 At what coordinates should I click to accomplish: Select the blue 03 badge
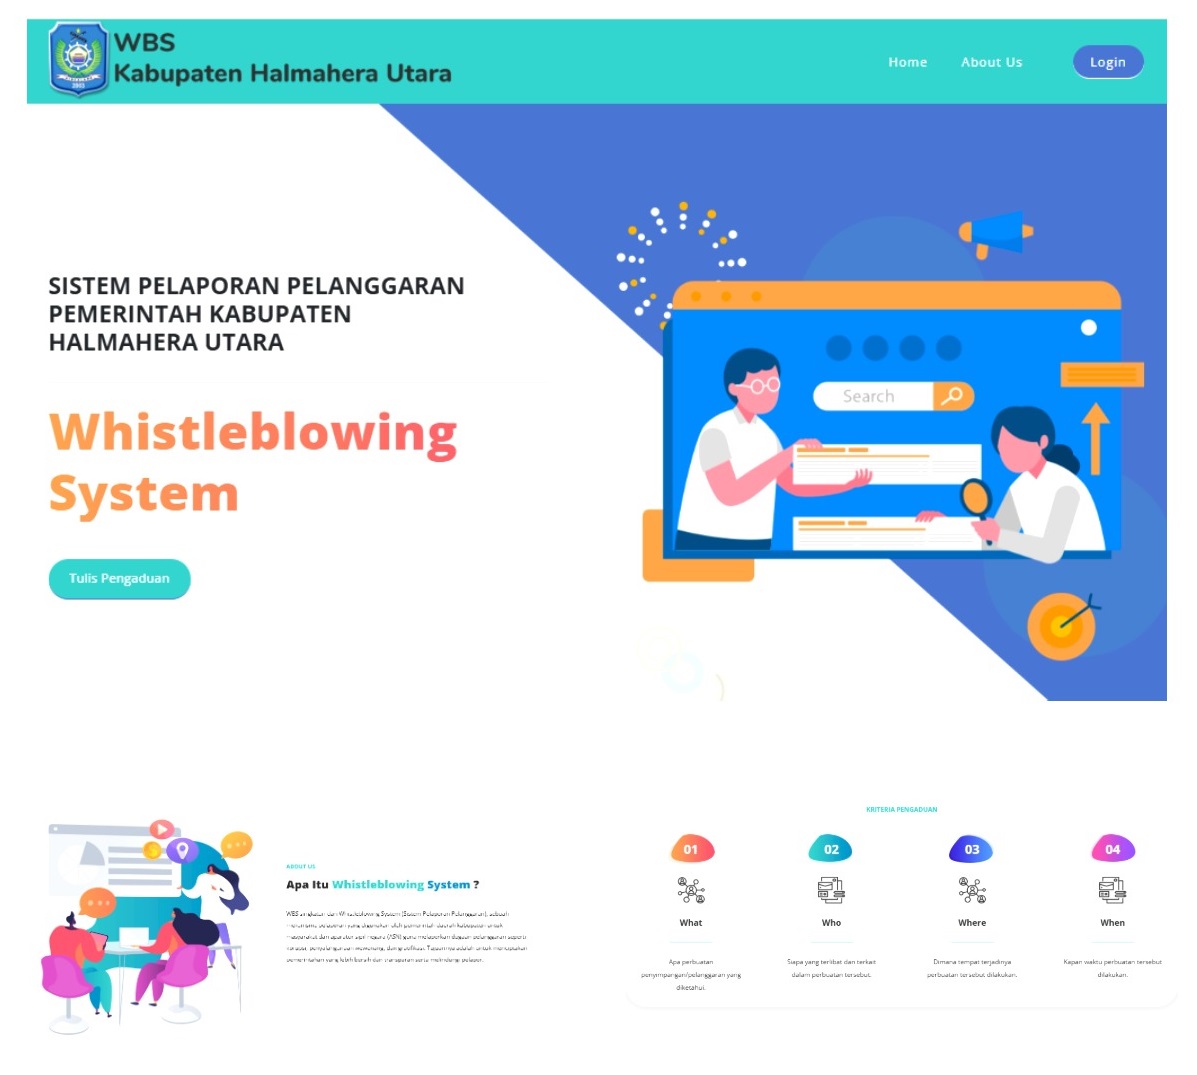click(x=972, y=849)
